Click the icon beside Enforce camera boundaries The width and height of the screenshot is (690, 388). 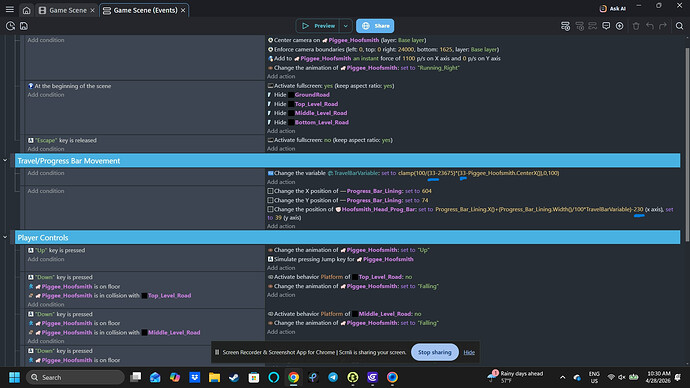pos(270,49)
